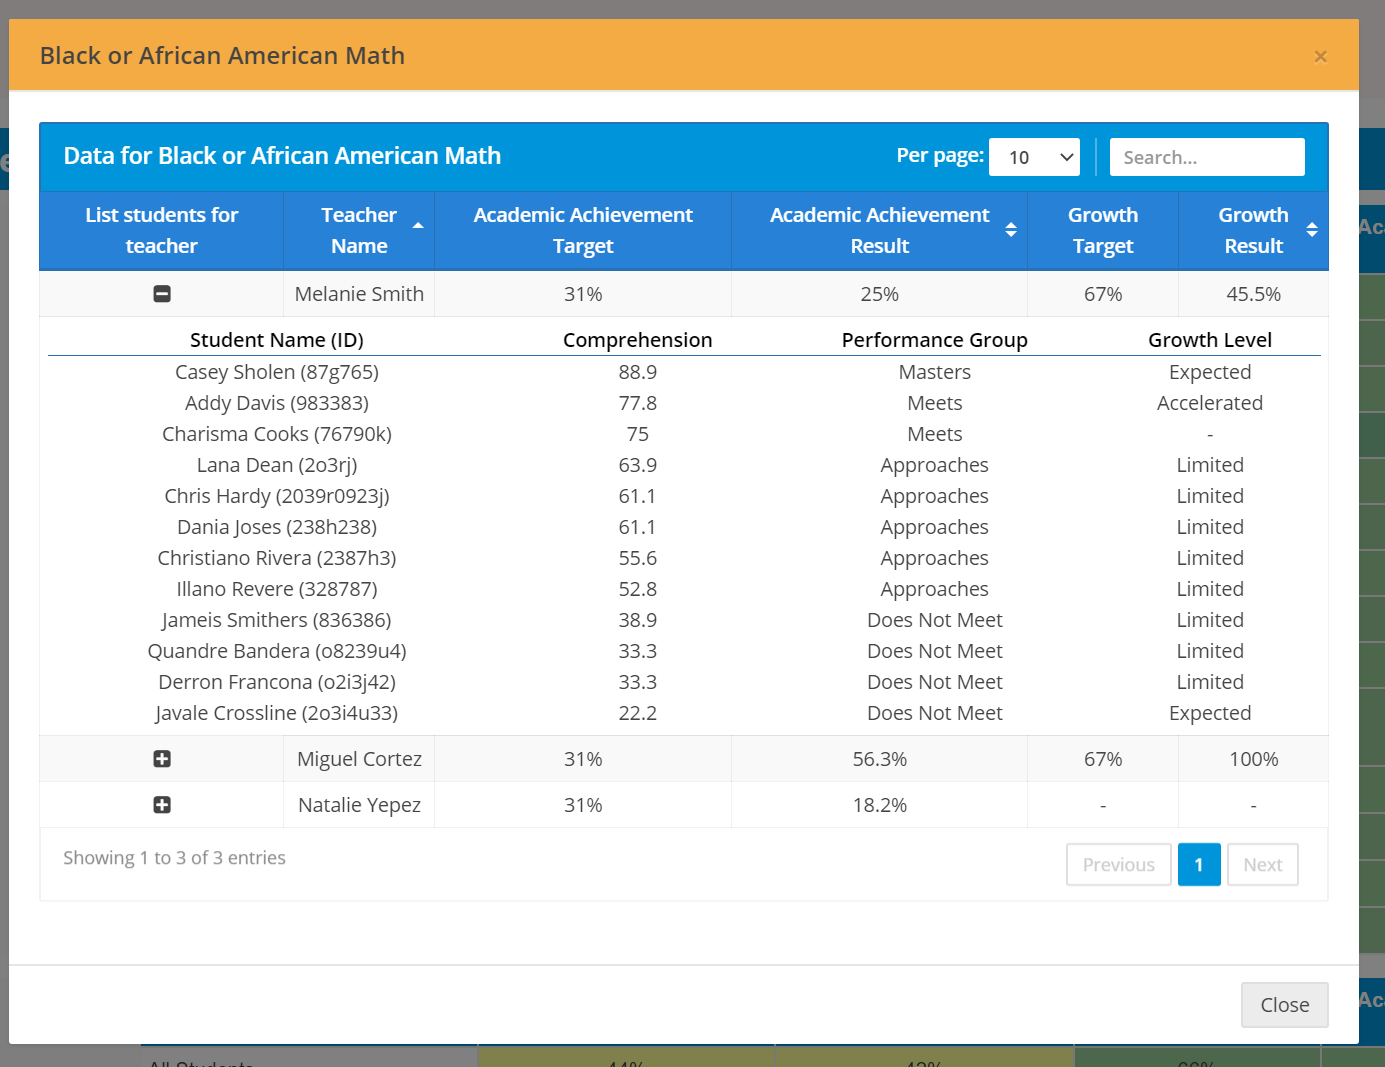Select student Javale Crossline row
The image size is (1385, 1067).
[277, 713]
